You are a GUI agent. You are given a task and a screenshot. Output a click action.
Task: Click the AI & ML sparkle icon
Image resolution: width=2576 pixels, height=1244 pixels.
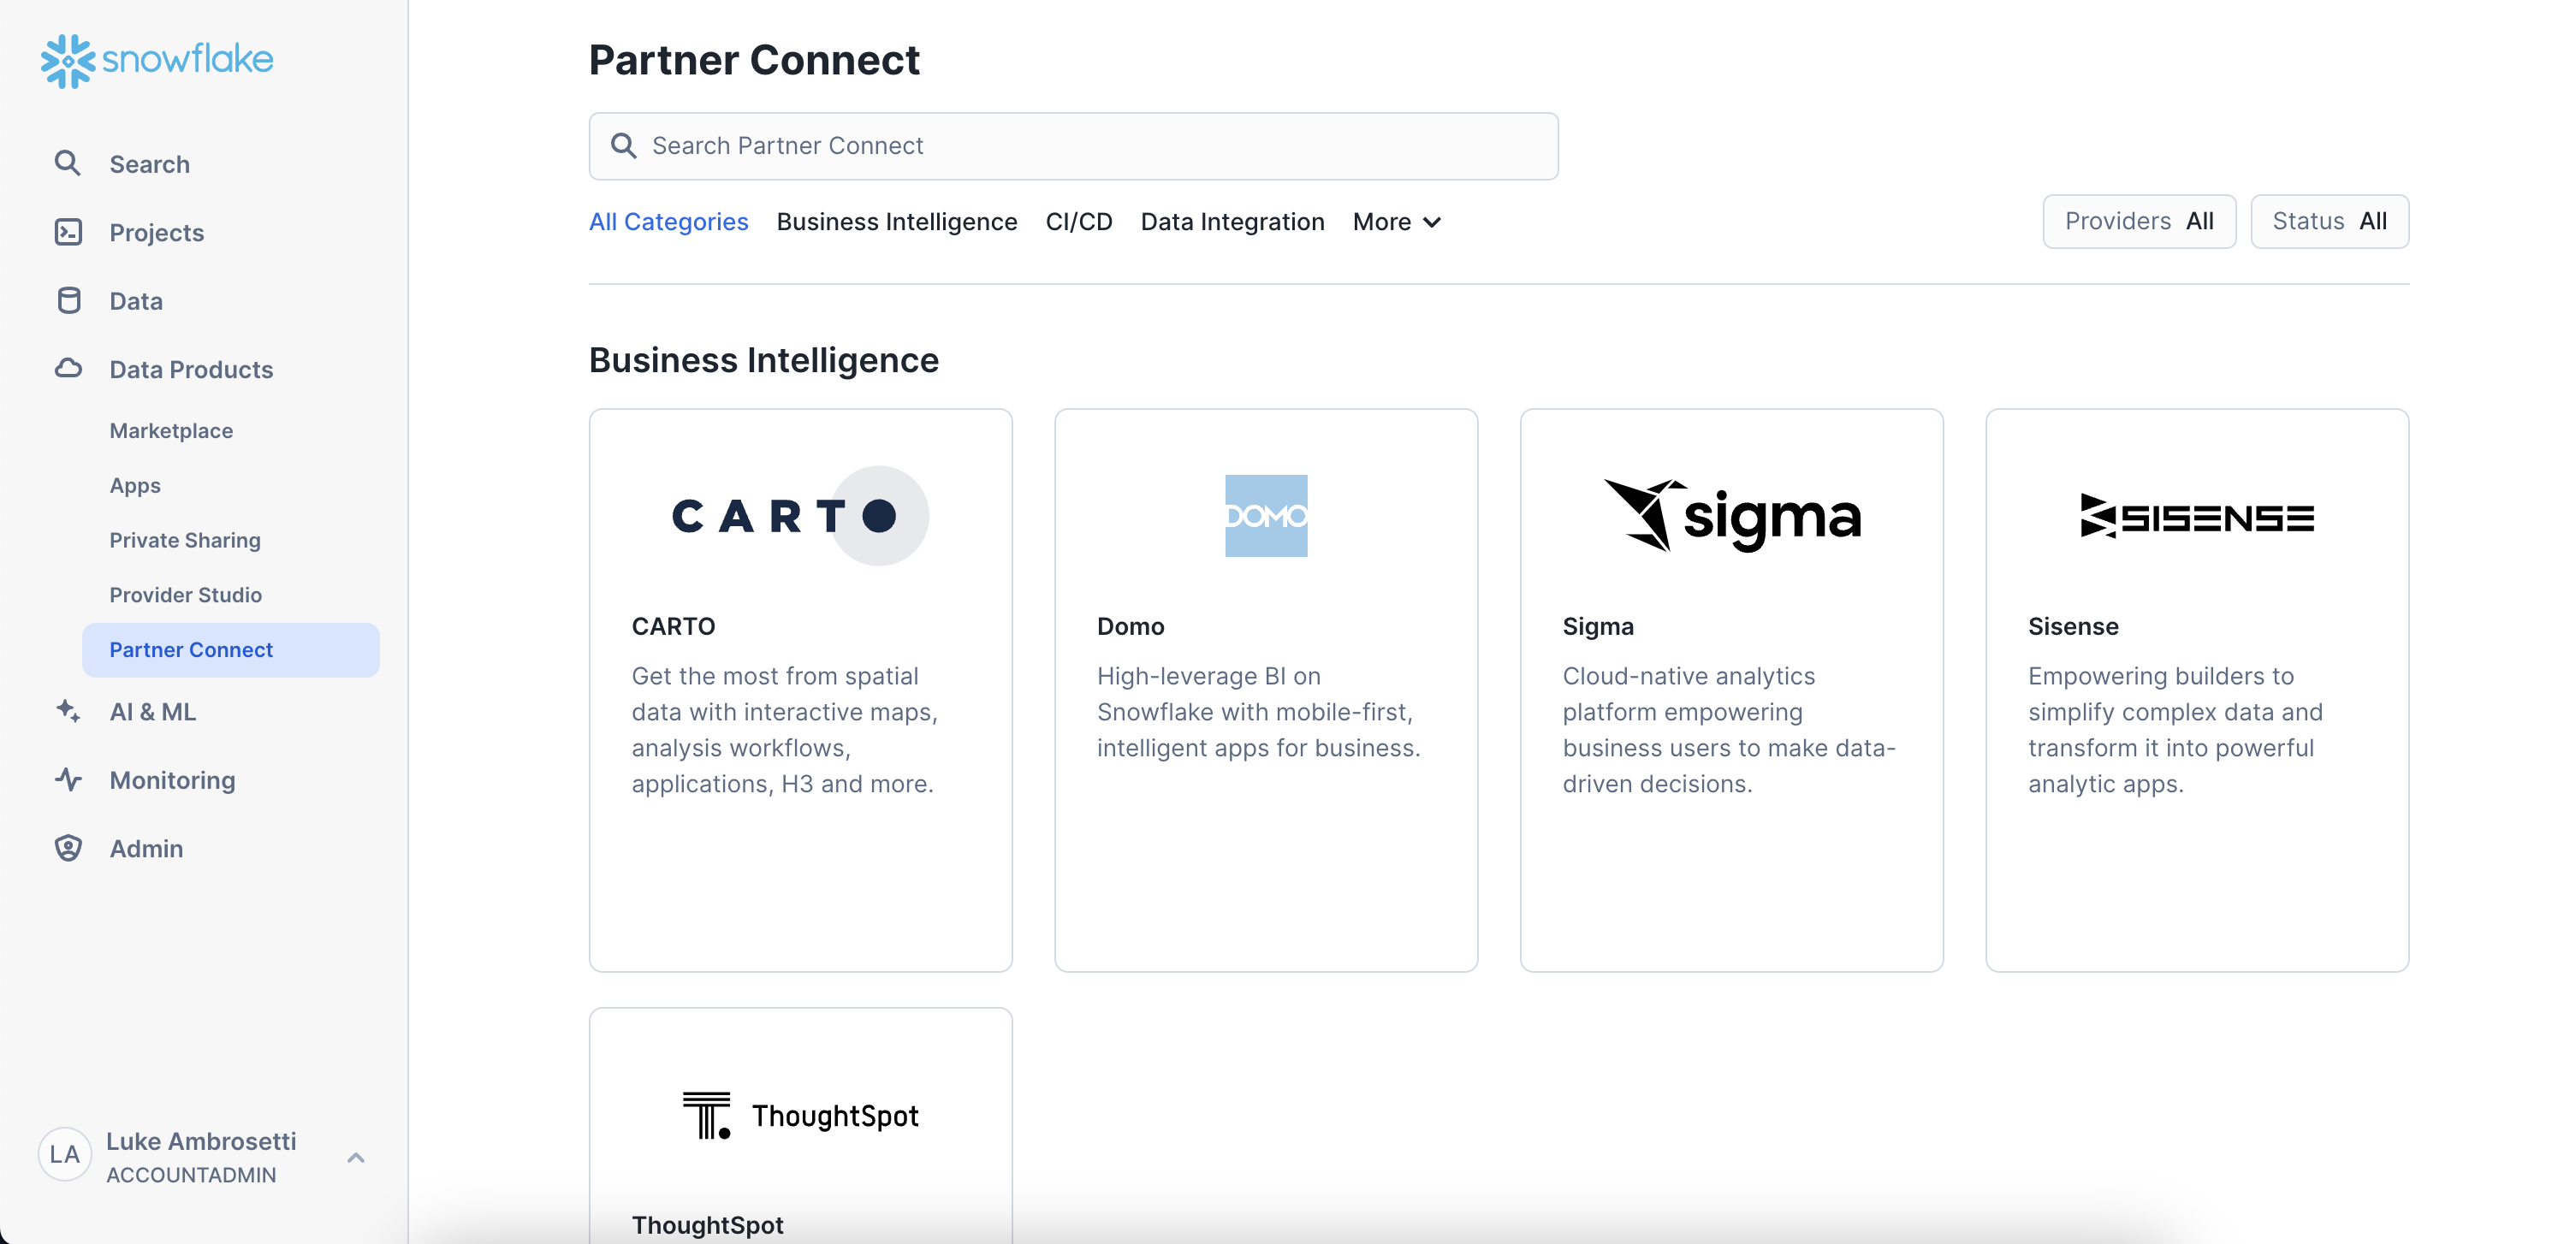click(68, 711)
